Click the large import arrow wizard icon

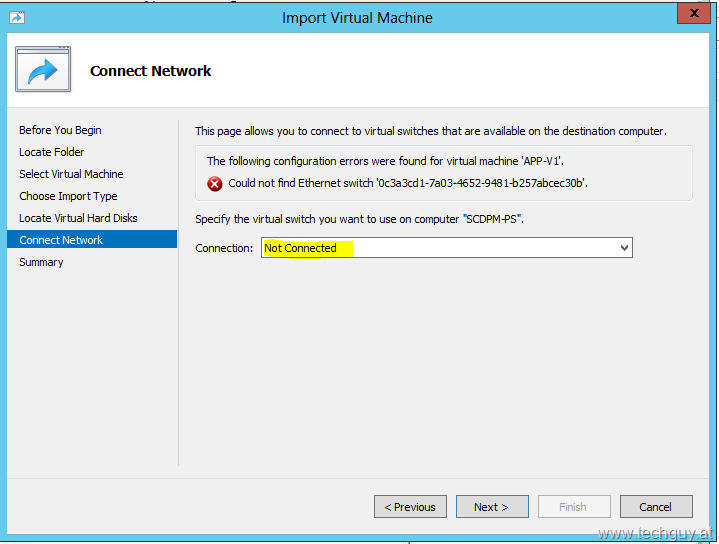tap(43, 69)
